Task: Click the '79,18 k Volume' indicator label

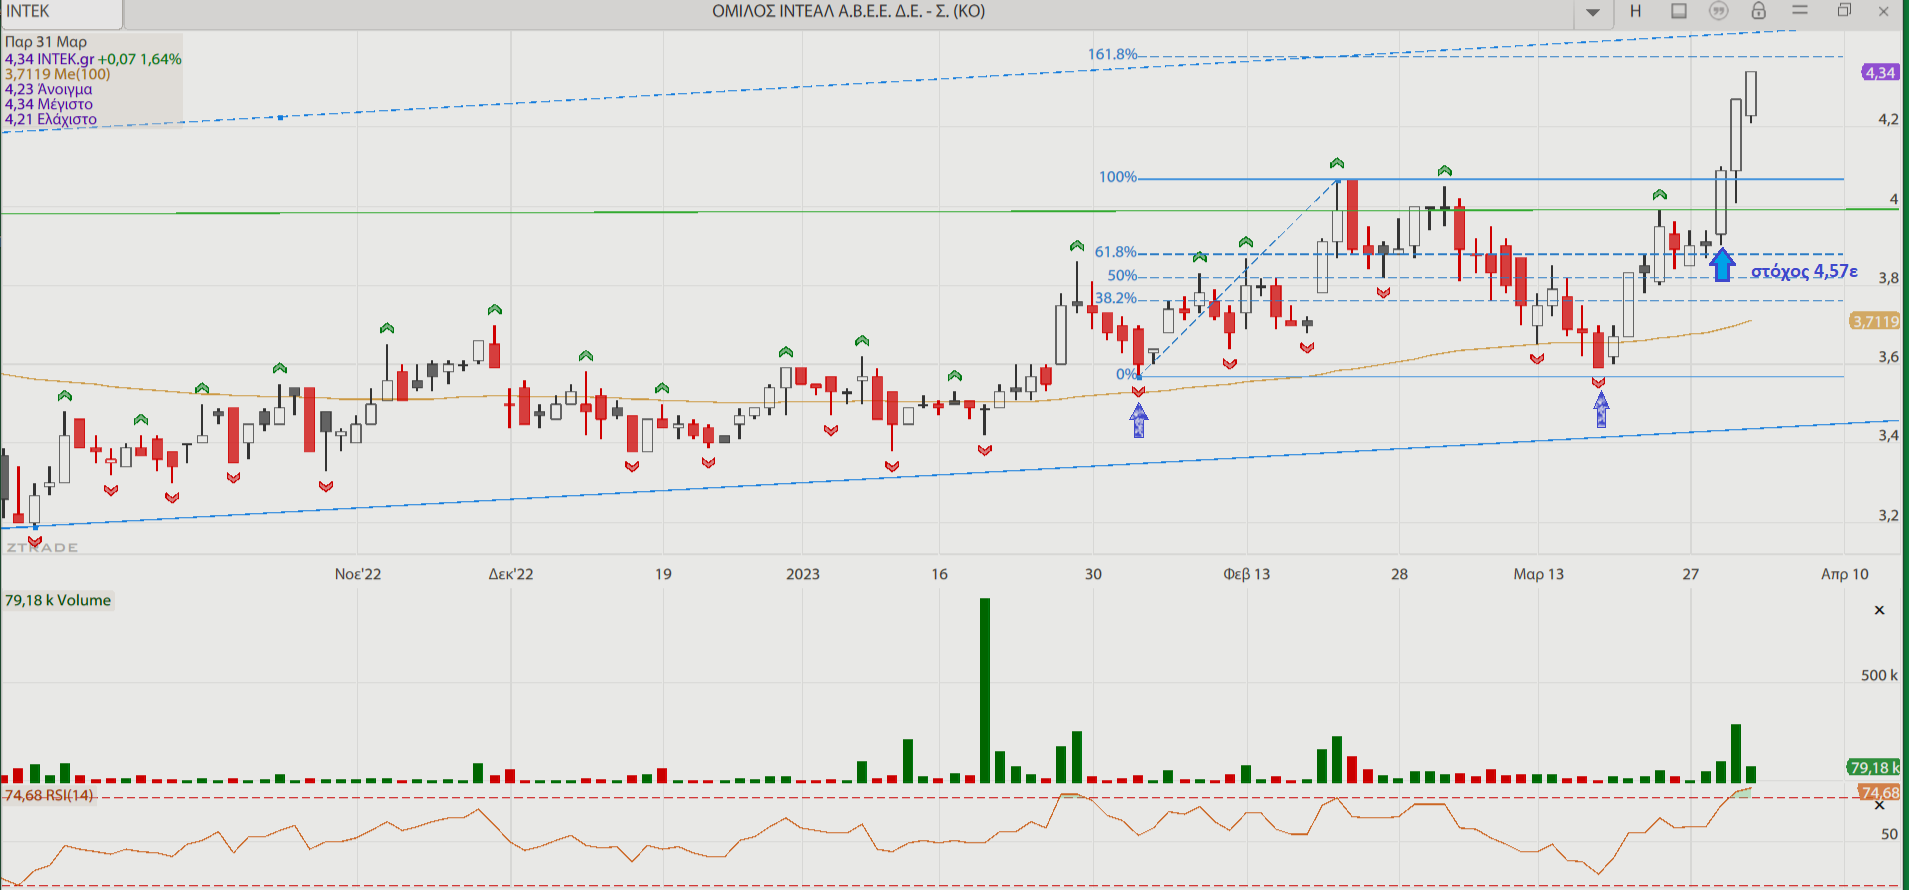Action: tap(58, 600)
